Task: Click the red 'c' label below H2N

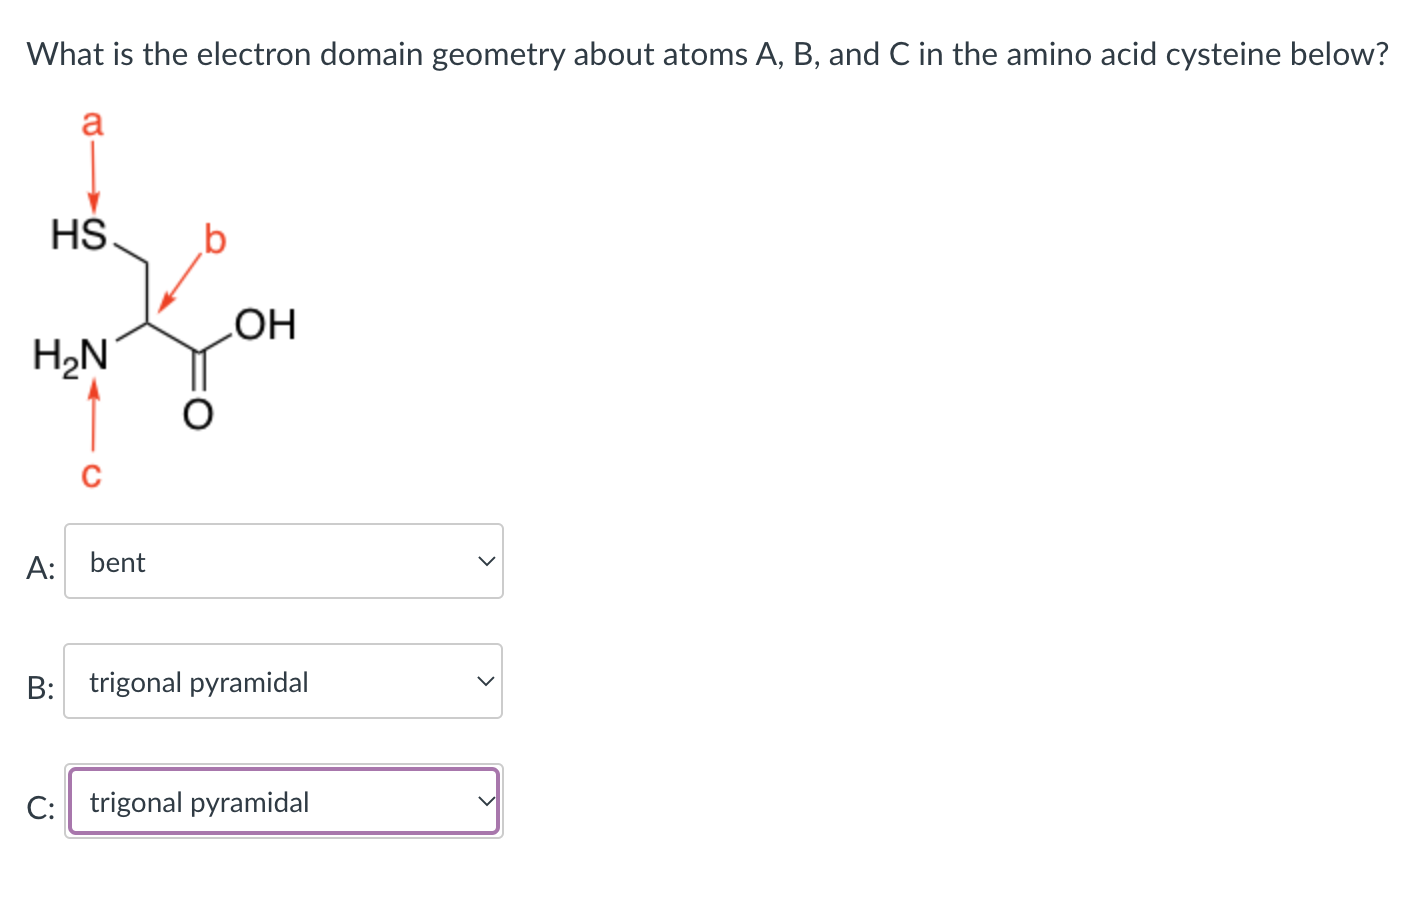Action: point(91,474)
